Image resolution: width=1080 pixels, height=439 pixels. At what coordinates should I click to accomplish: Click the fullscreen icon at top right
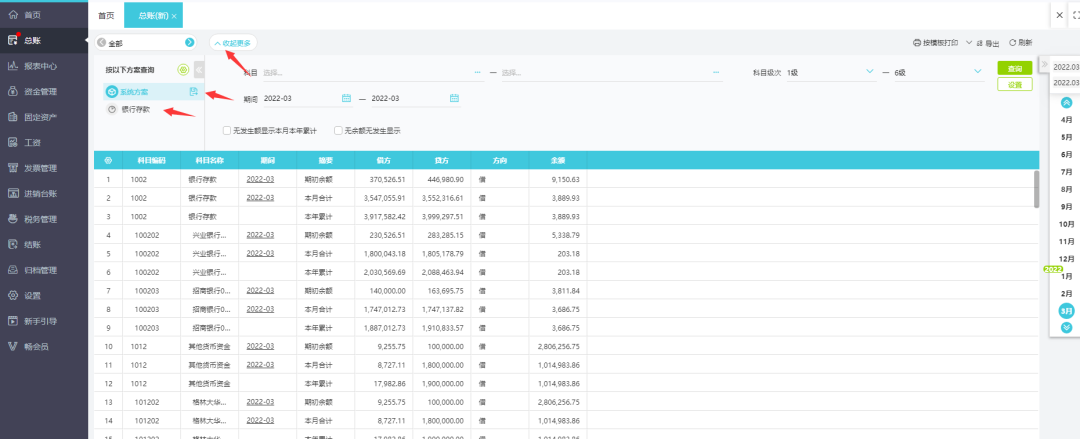pyautogui.click(x=1076, y=14)
